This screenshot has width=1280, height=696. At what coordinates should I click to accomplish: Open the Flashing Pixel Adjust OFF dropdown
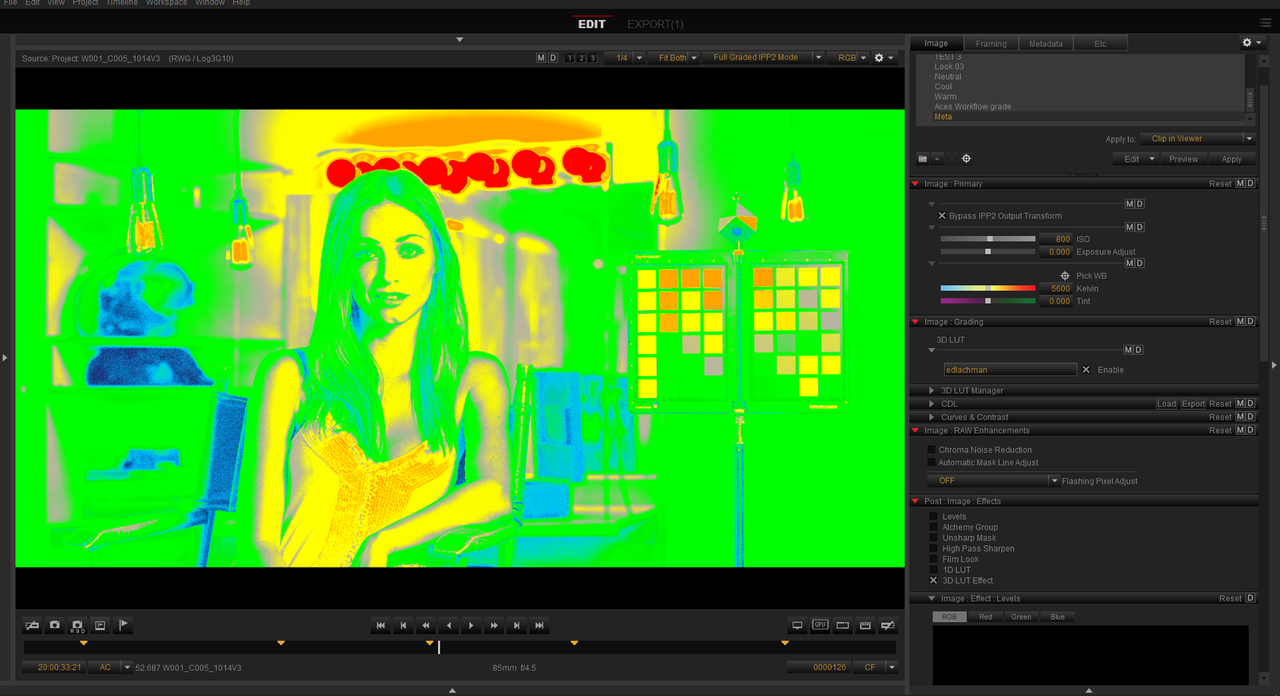(994, 481)
